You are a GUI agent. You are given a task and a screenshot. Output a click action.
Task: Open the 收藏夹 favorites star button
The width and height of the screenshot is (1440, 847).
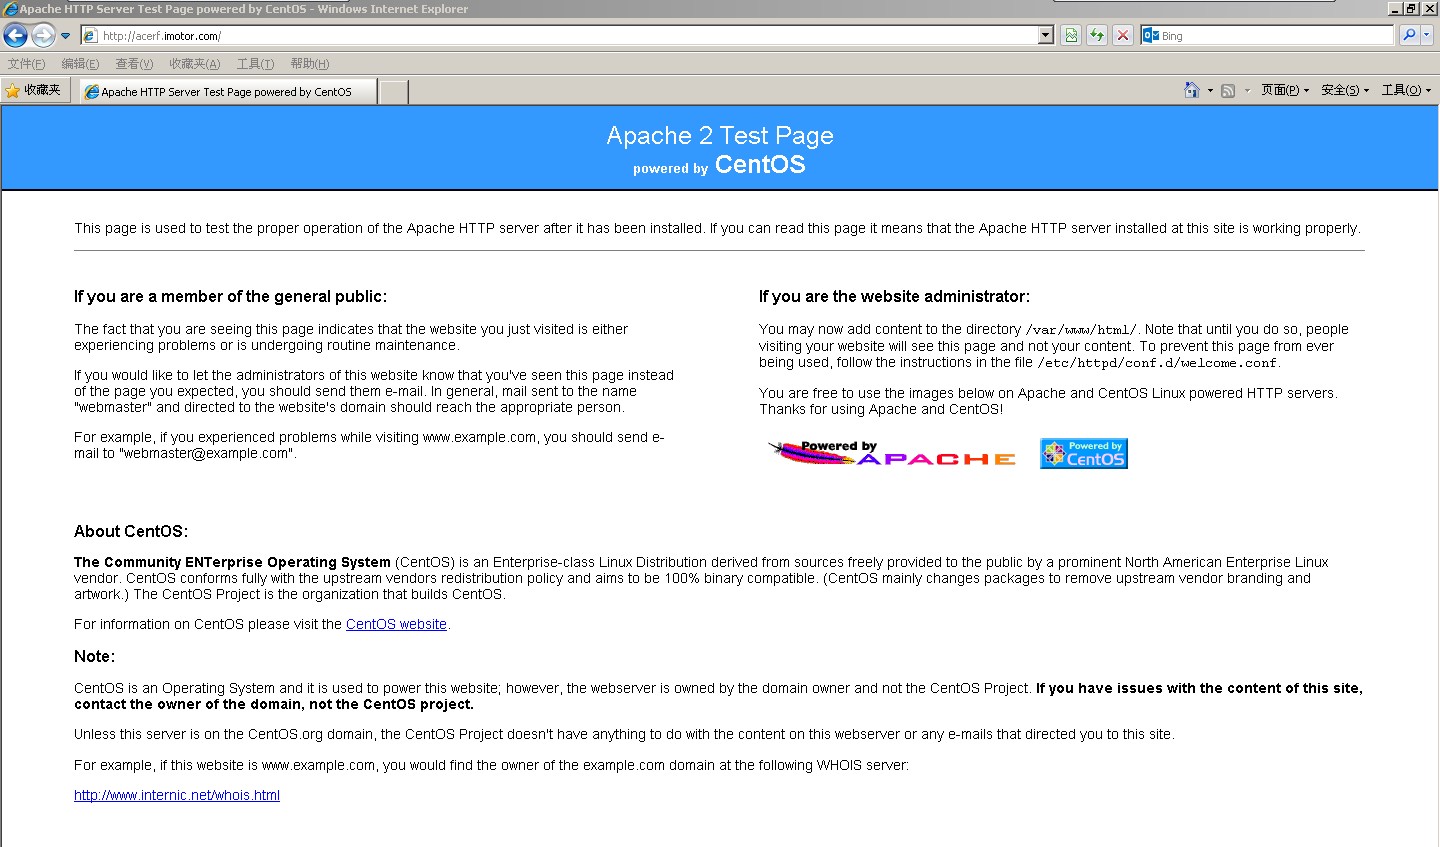[x=34, y=90]
